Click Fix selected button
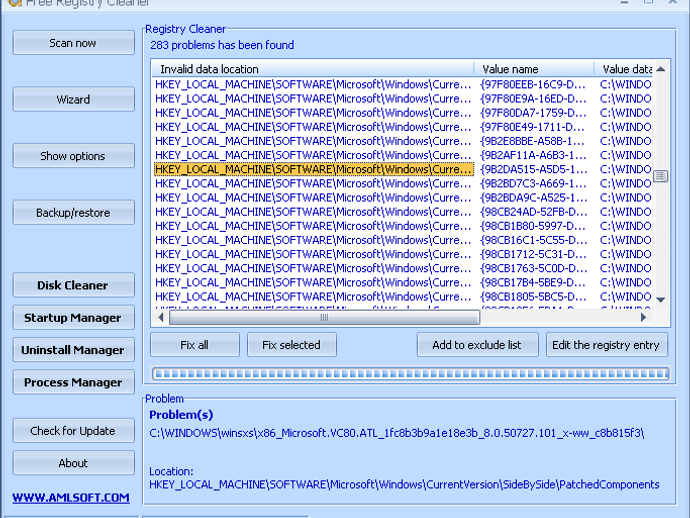The height and width of the screenshot is (518, 690). coord(292,345)
